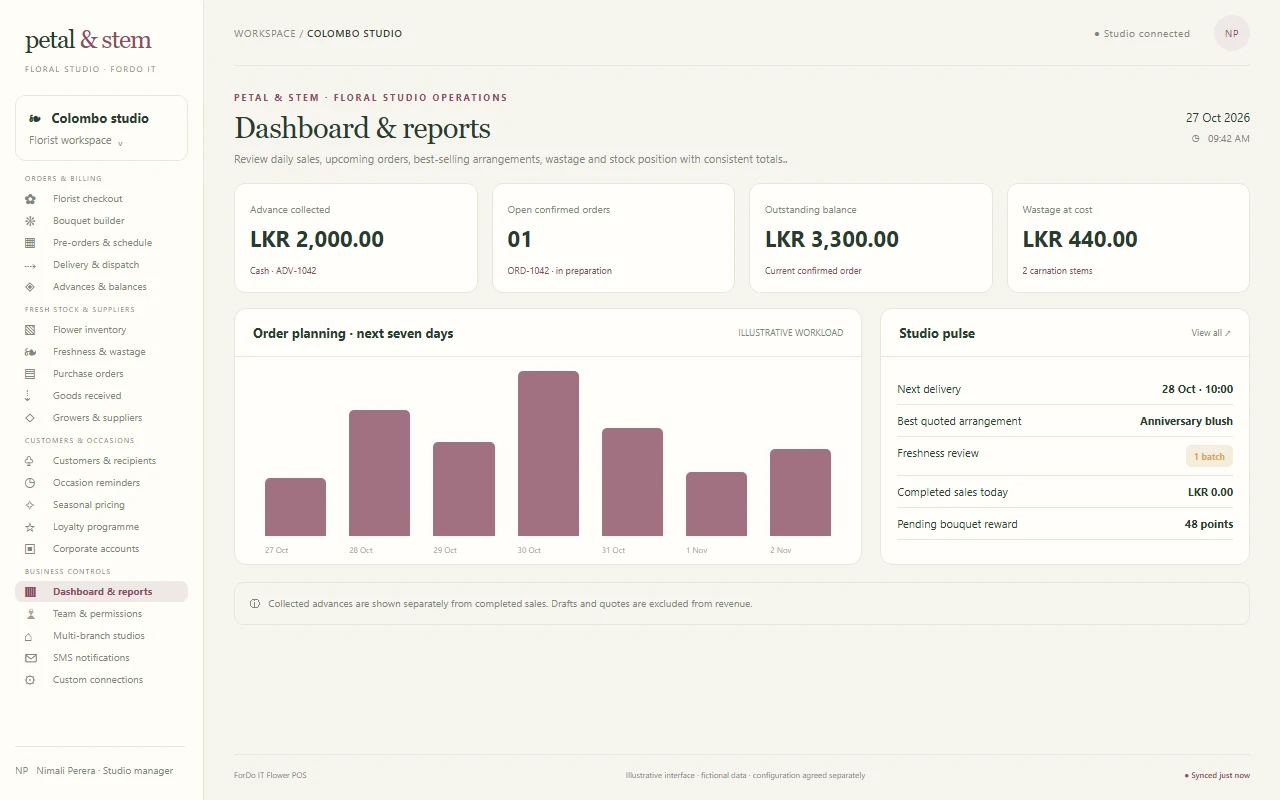Click the Synced just now status
1280x800 pixels.
coord(1217,776)
